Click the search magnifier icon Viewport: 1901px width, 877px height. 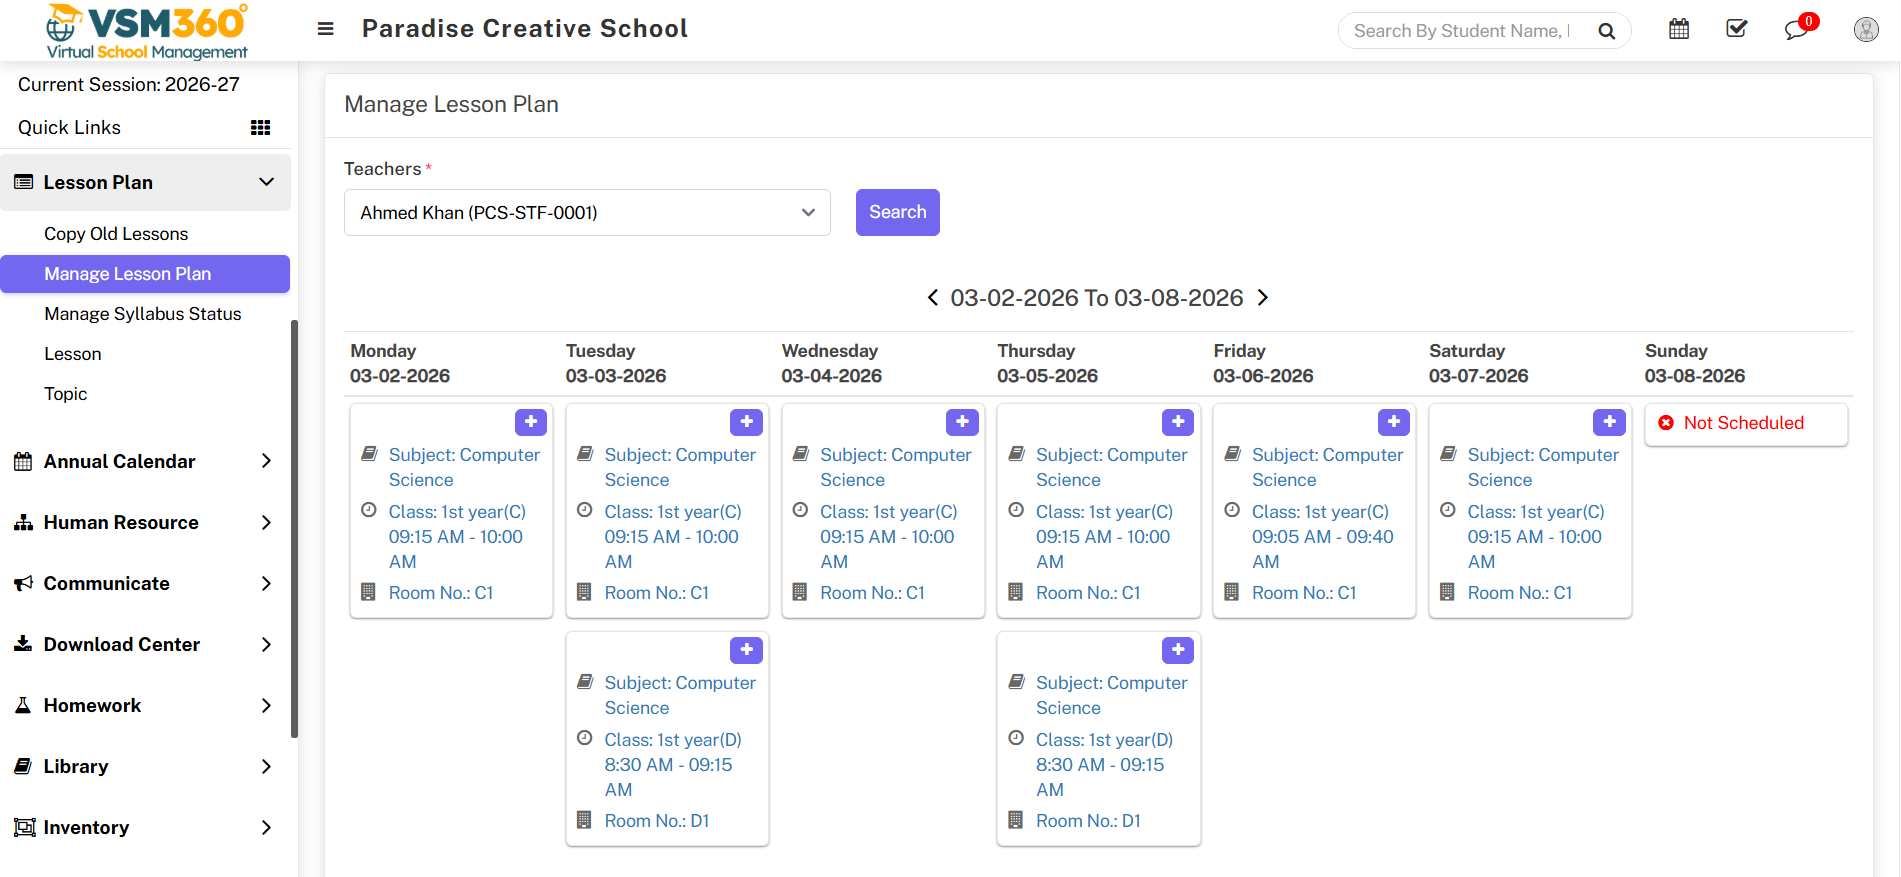pyautogui.click(x=1606, y=31)
